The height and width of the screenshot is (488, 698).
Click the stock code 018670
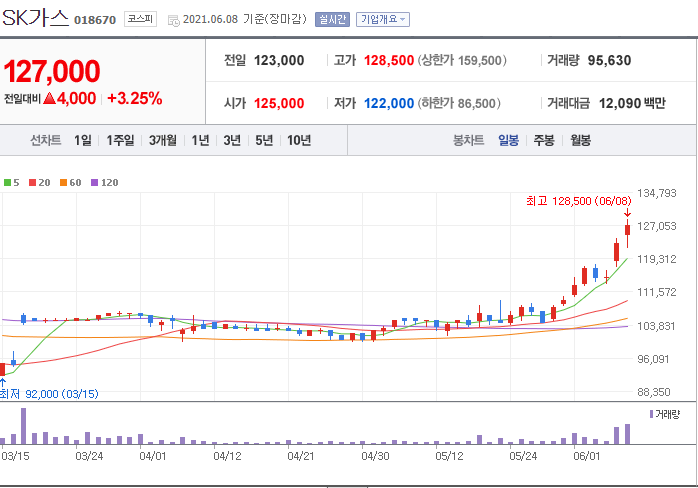[95, 20]
